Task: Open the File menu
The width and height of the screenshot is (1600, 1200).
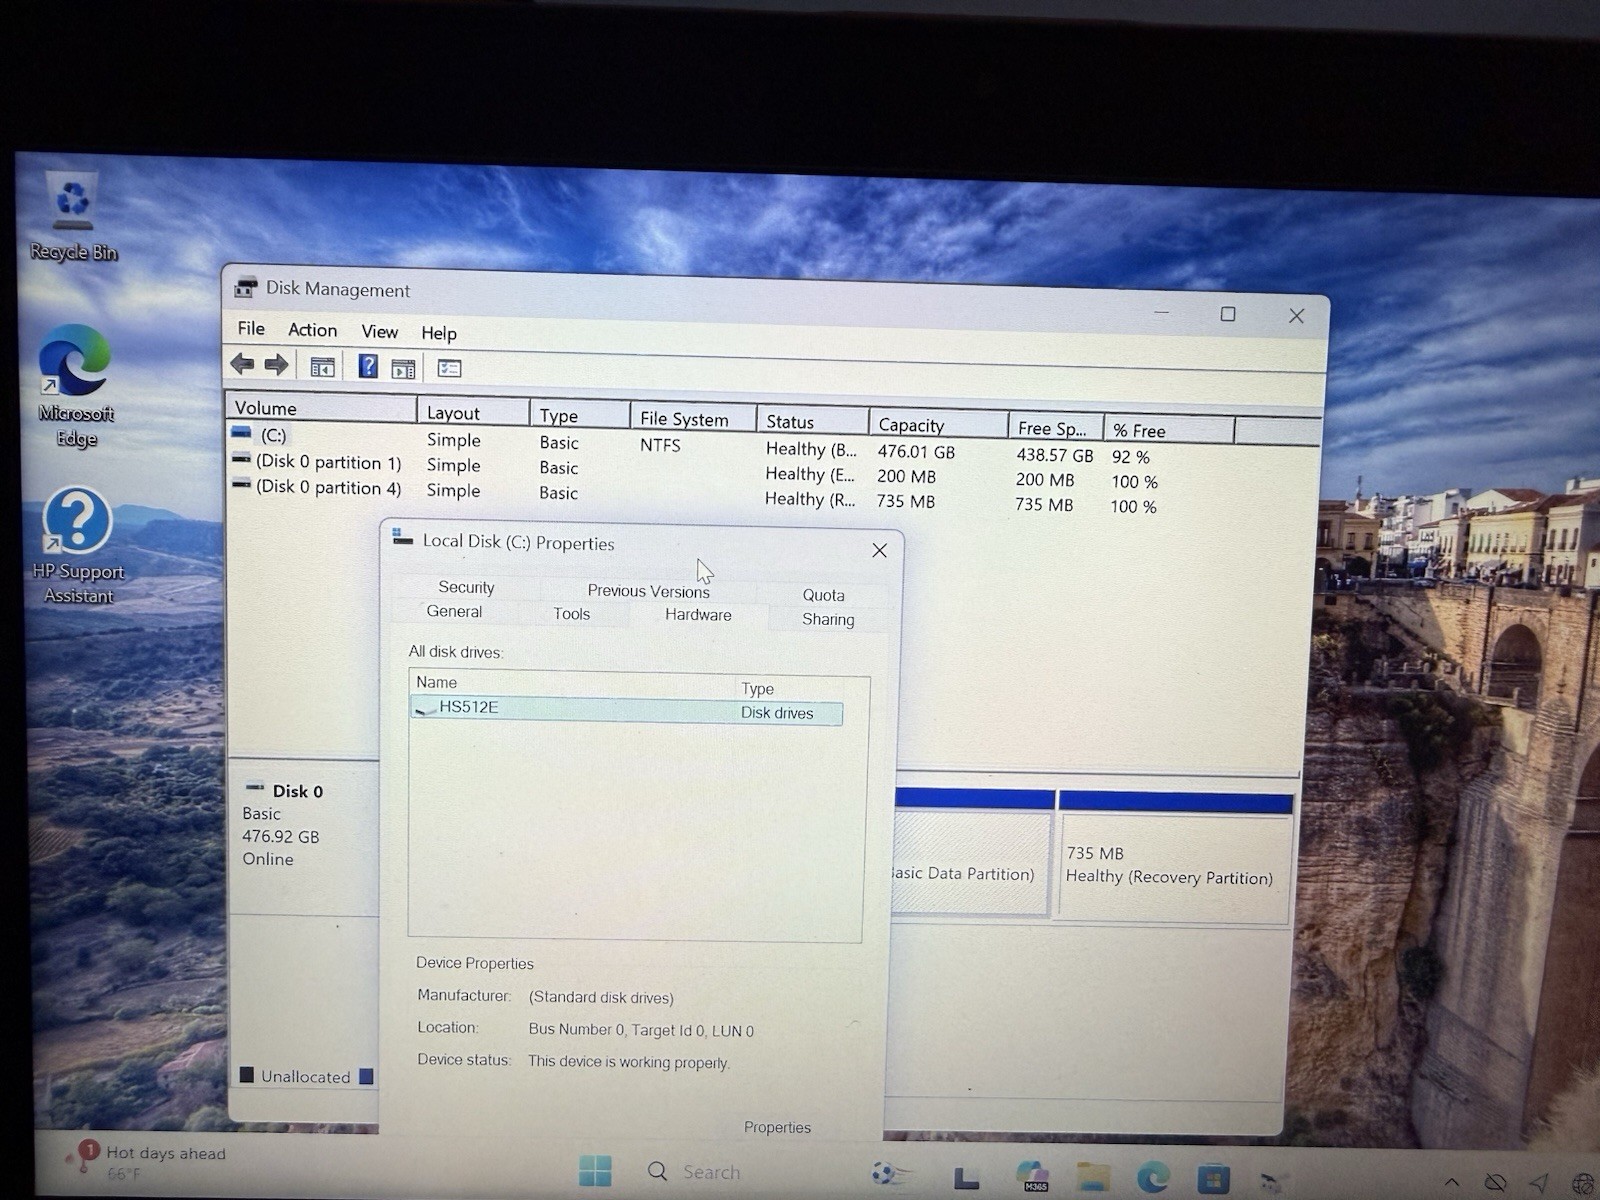Action: (251, 328)
